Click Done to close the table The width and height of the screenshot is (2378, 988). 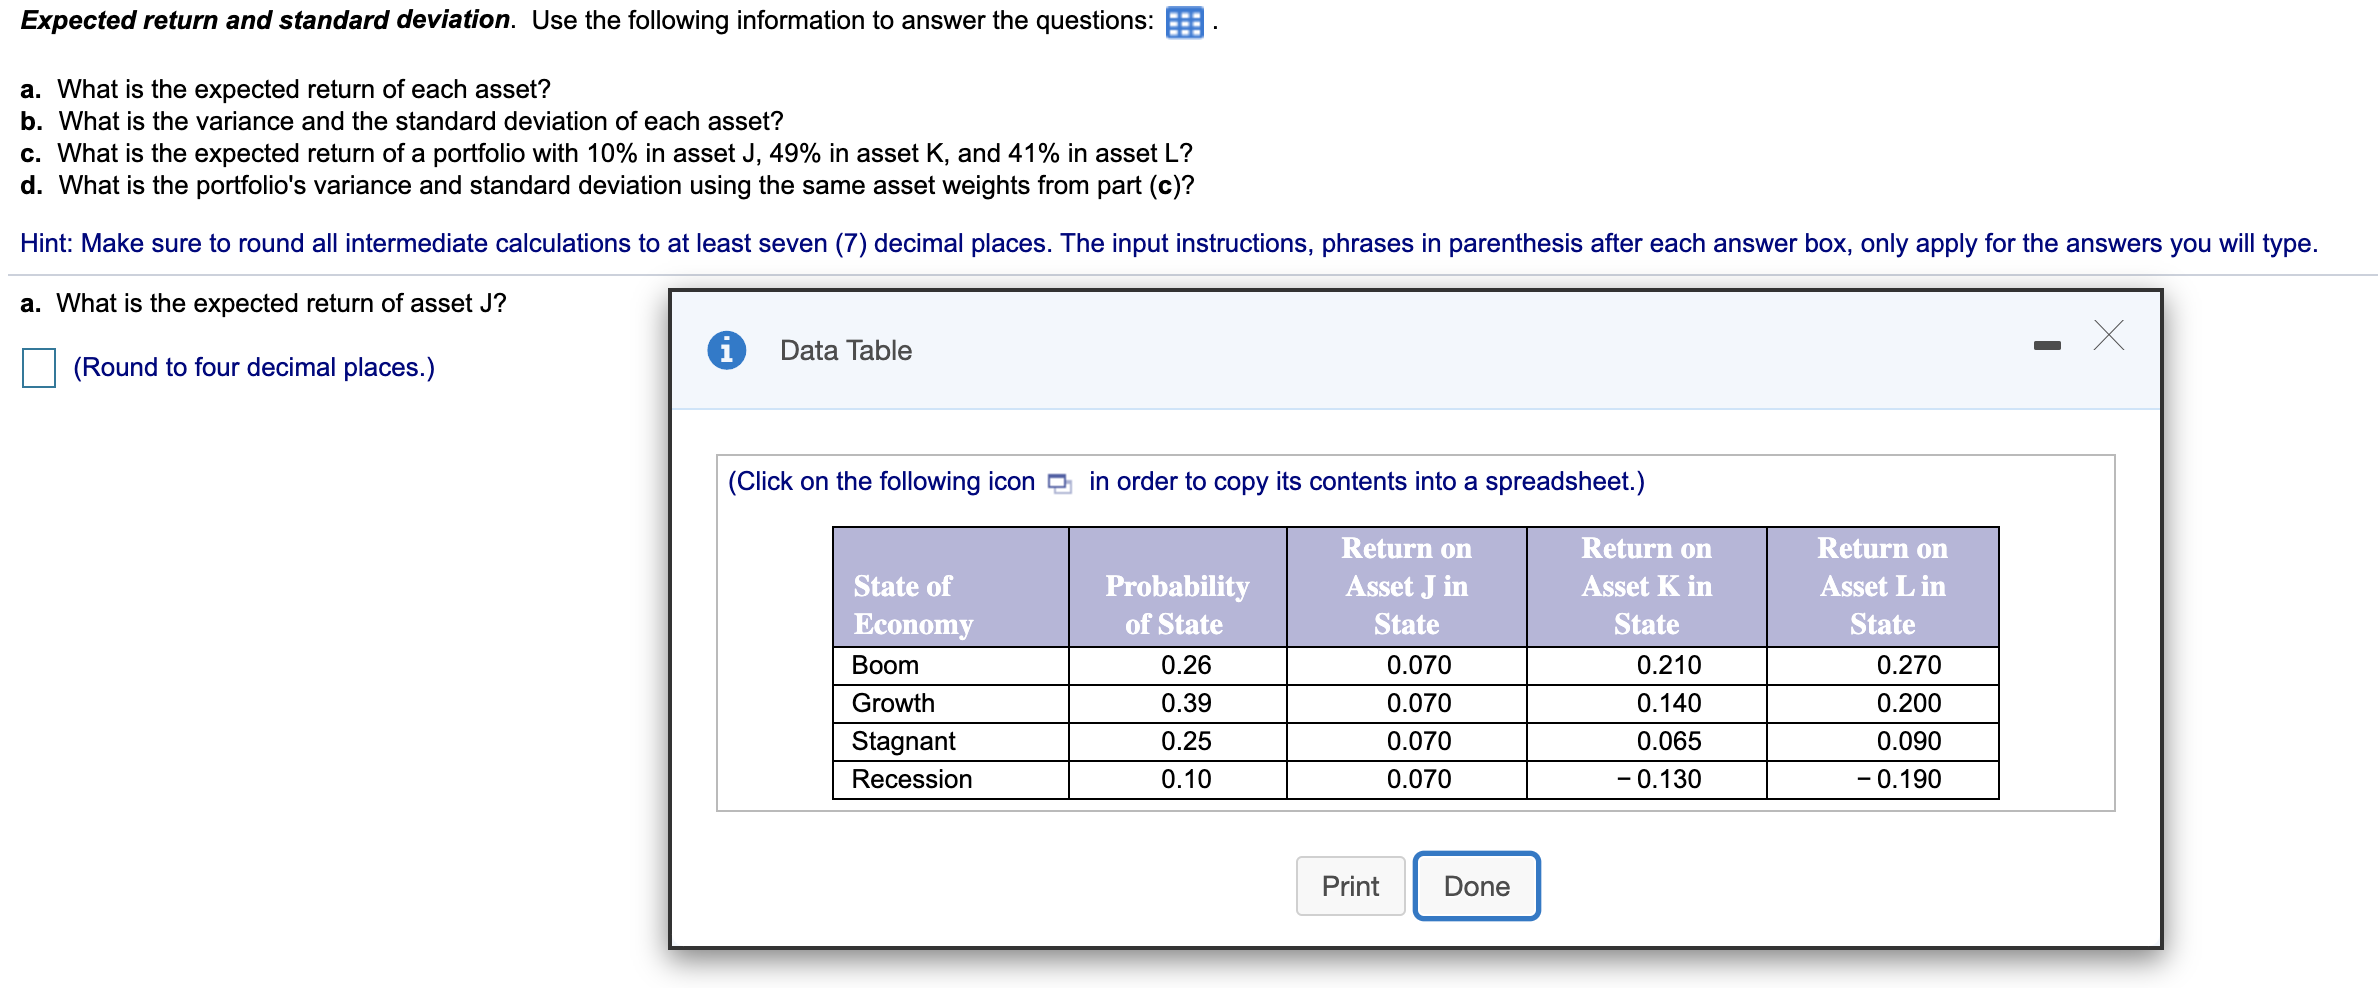pyautogui.click(x=1475, y=885)
